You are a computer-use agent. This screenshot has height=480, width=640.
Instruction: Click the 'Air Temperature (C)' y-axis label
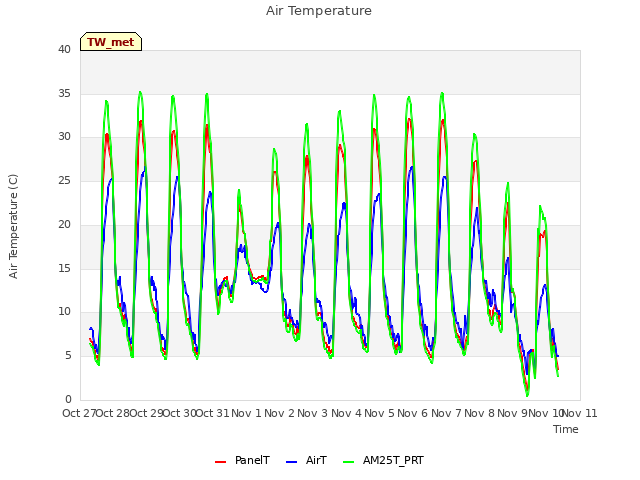(x=13, y=227)
